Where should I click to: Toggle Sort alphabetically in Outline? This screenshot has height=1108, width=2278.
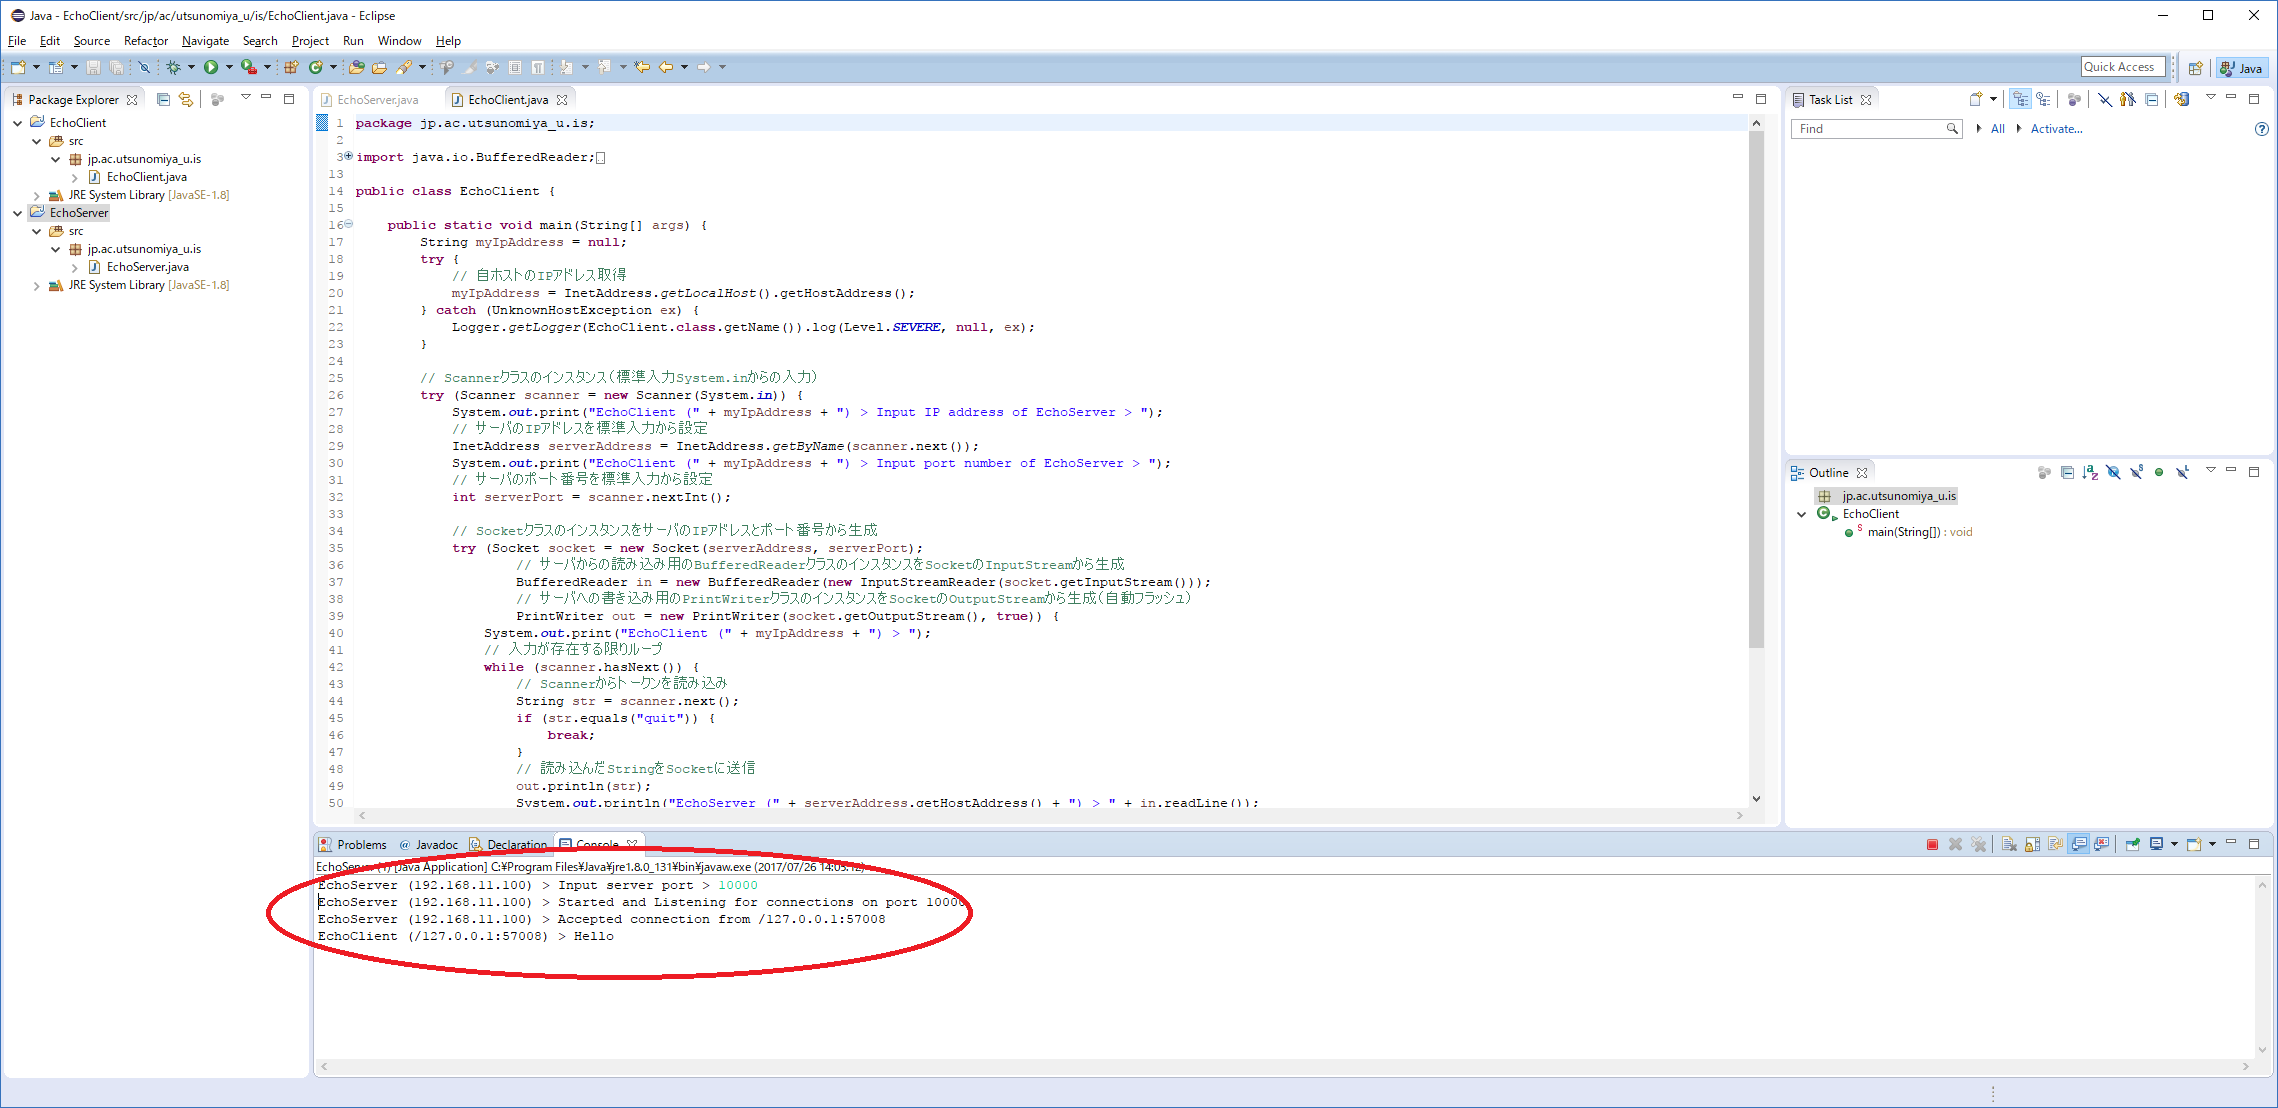pos(2090,472)
